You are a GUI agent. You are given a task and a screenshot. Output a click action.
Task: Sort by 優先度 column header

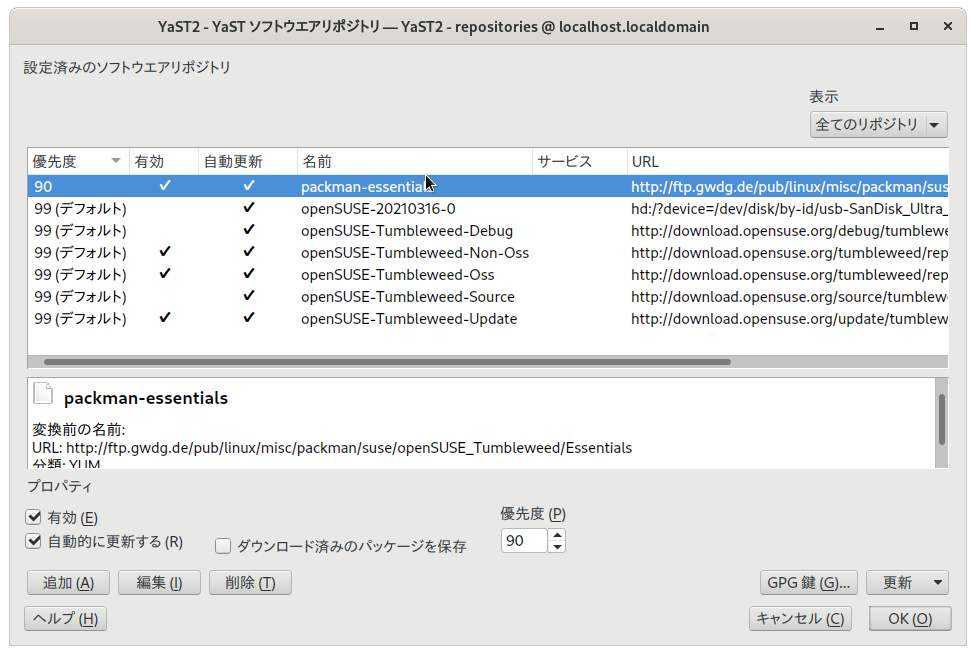[78, 161]
